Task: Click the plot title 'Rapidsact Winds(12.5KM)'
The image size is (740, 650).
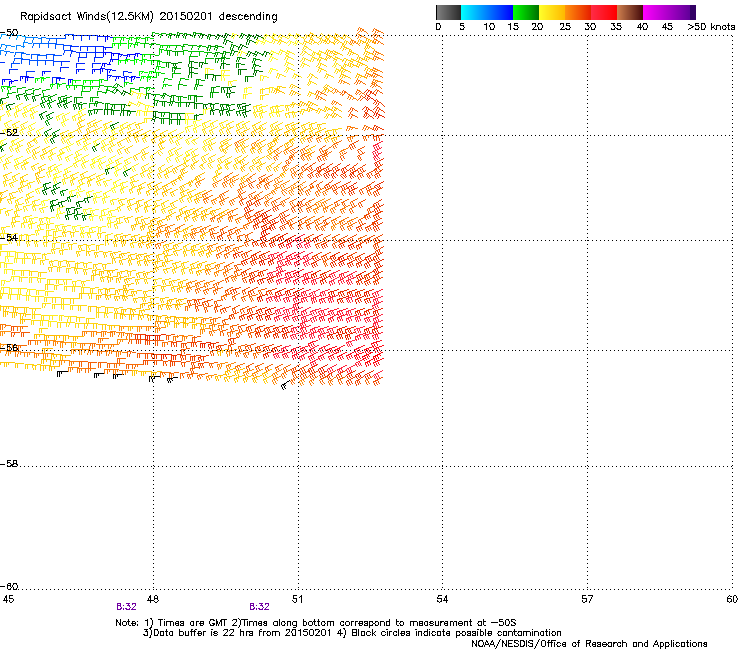Action: click(x=87, y=17)
